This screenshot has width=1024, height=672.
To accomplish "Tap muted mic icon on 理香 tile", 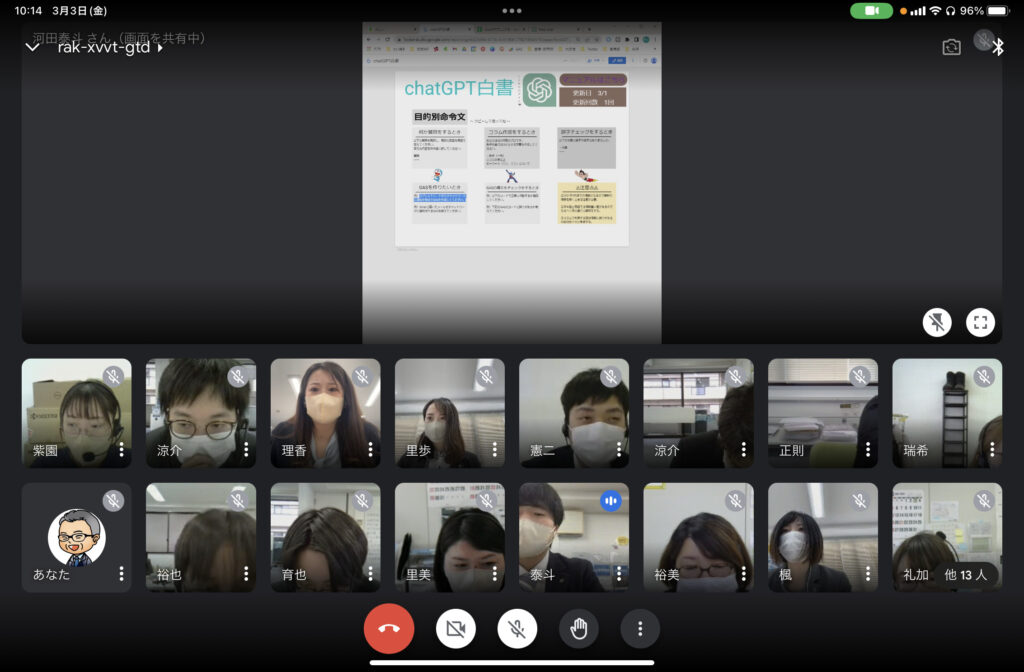I will (362, 376).
